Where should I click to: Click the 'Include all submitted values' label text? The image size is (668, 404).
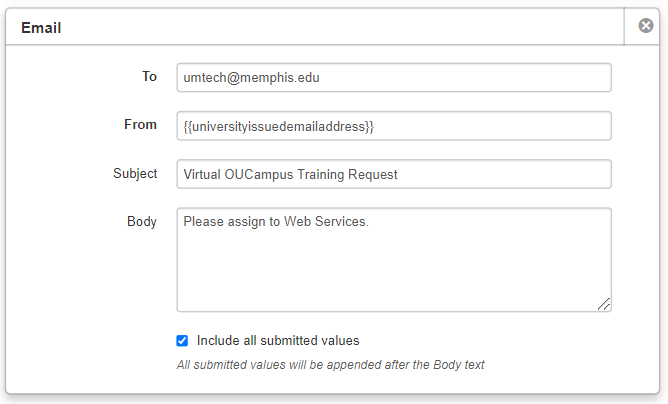[278, 340]
